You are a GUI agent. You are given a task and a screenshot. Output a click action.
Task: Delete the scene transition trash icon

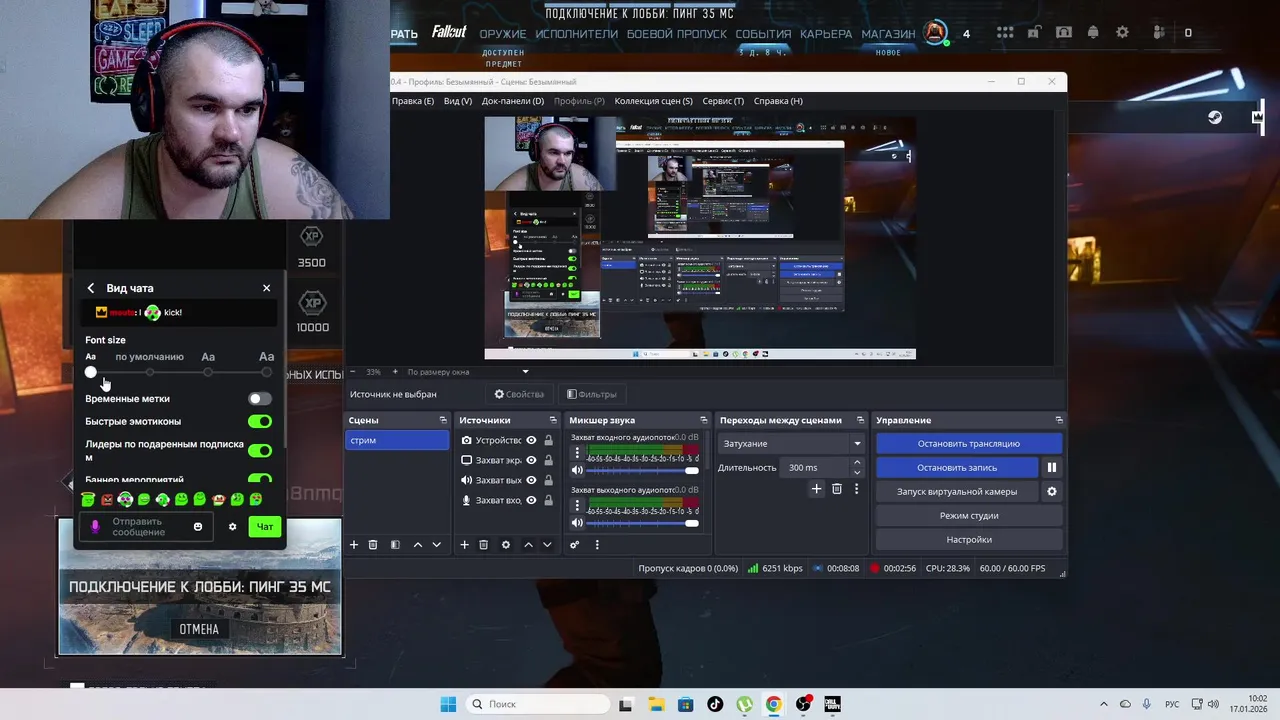coord(837,489)
